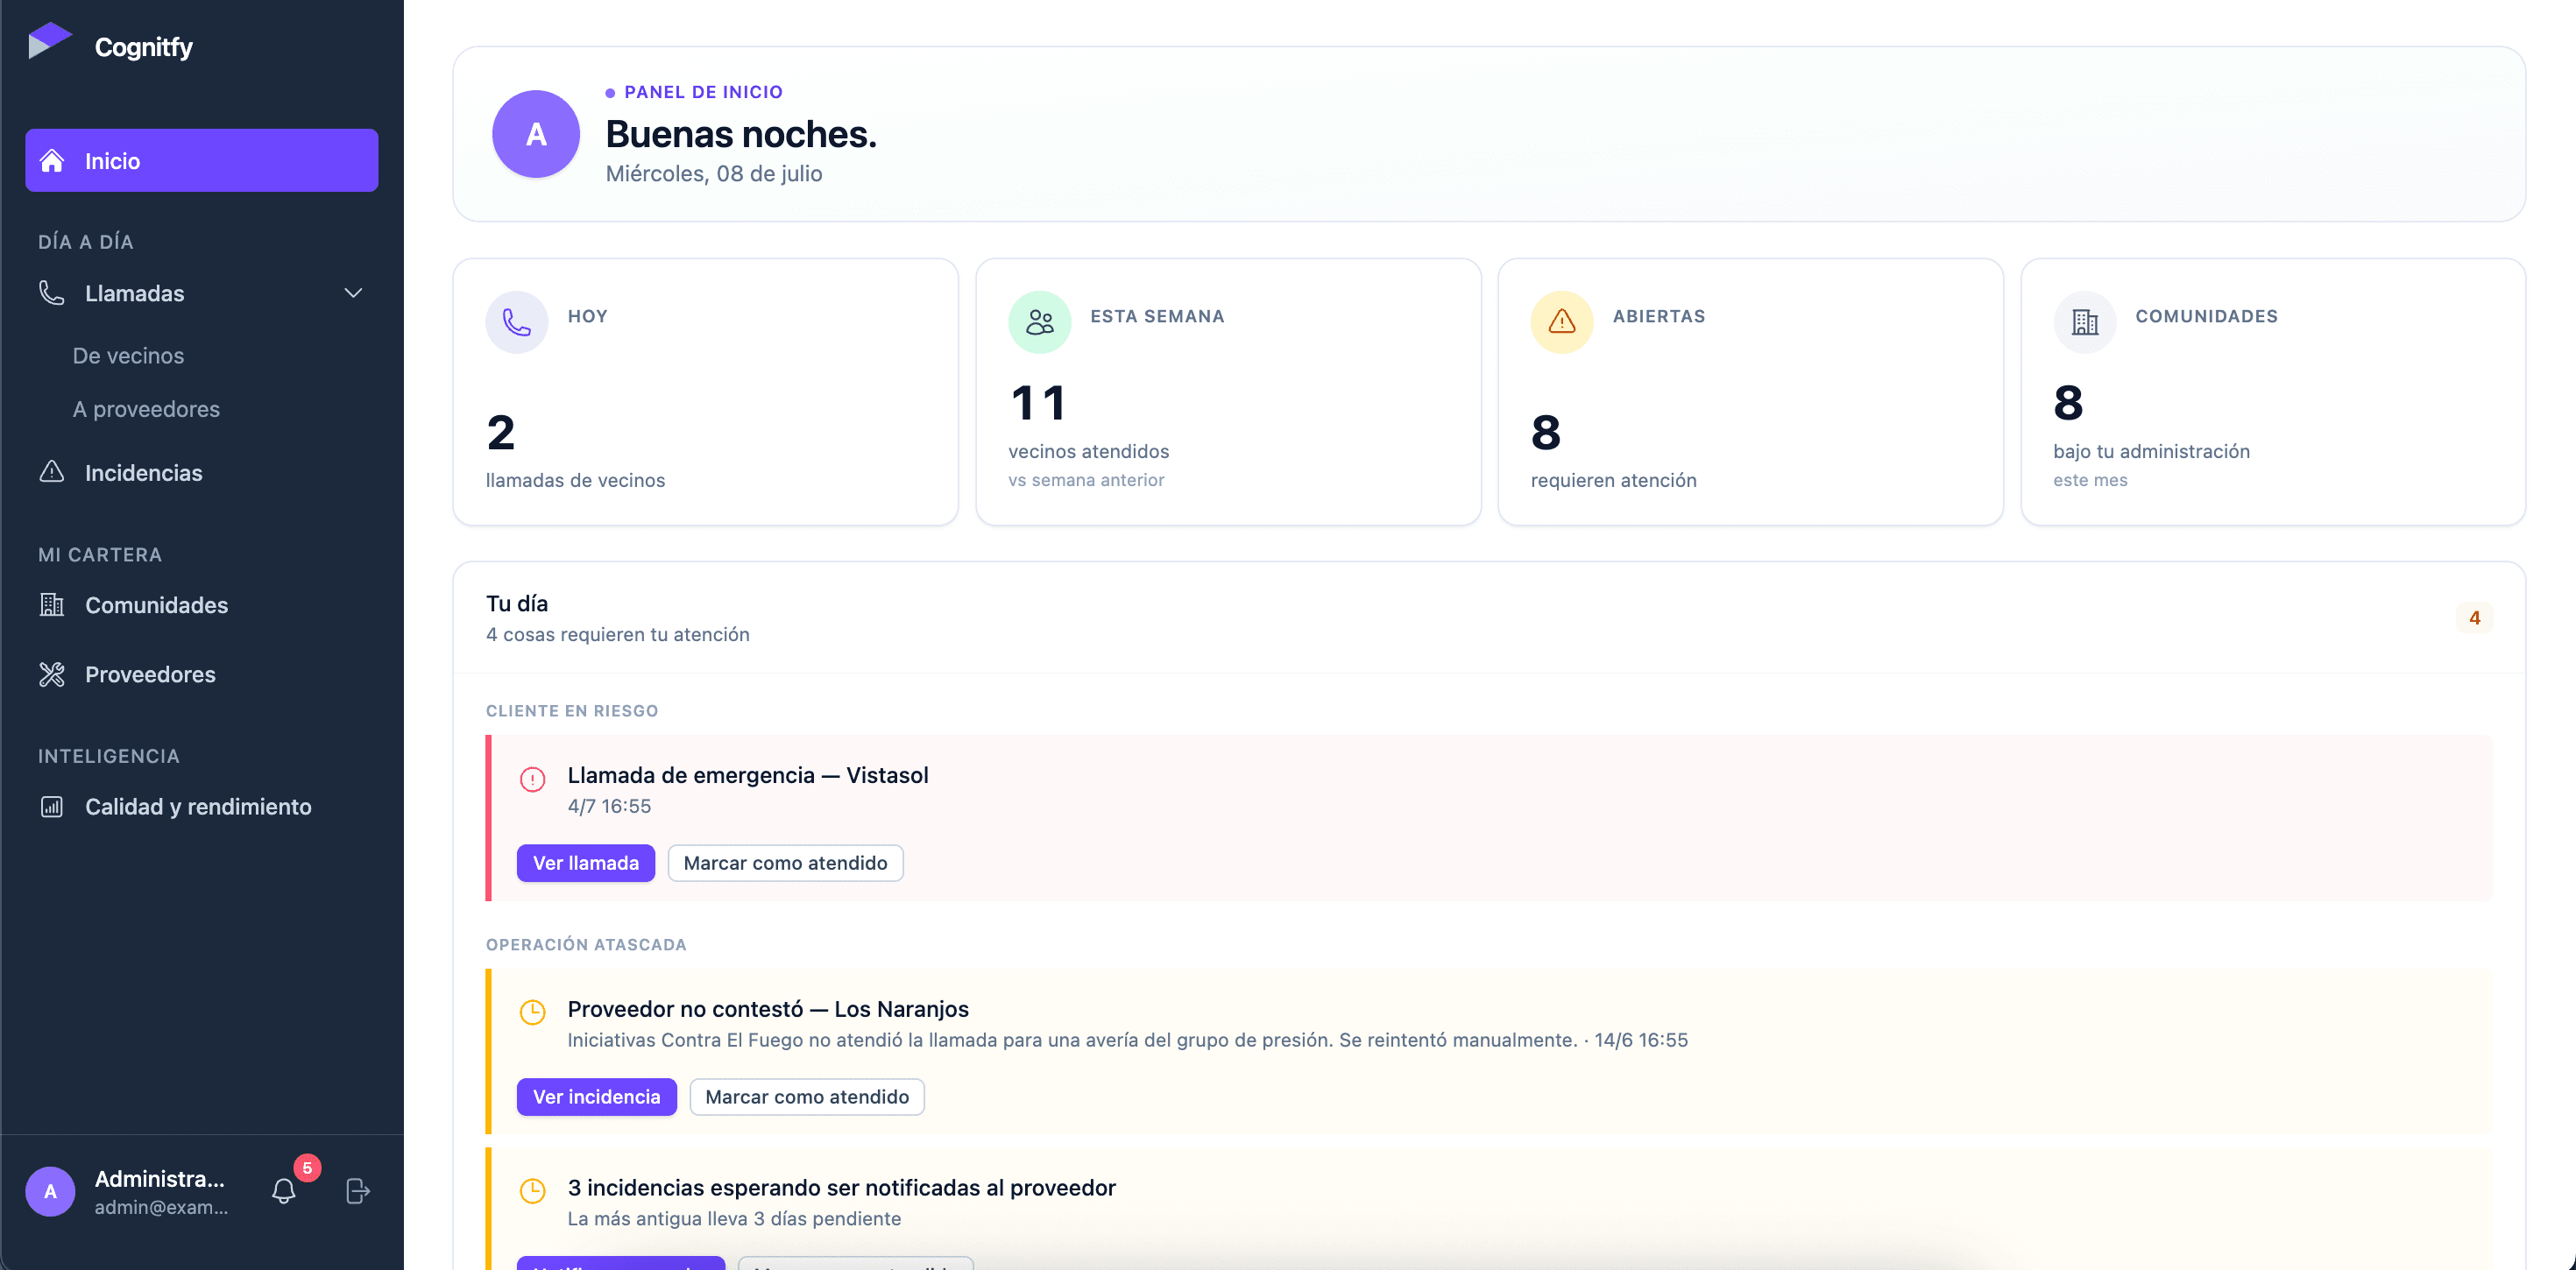Click the Cognitfy brand name

143,46
